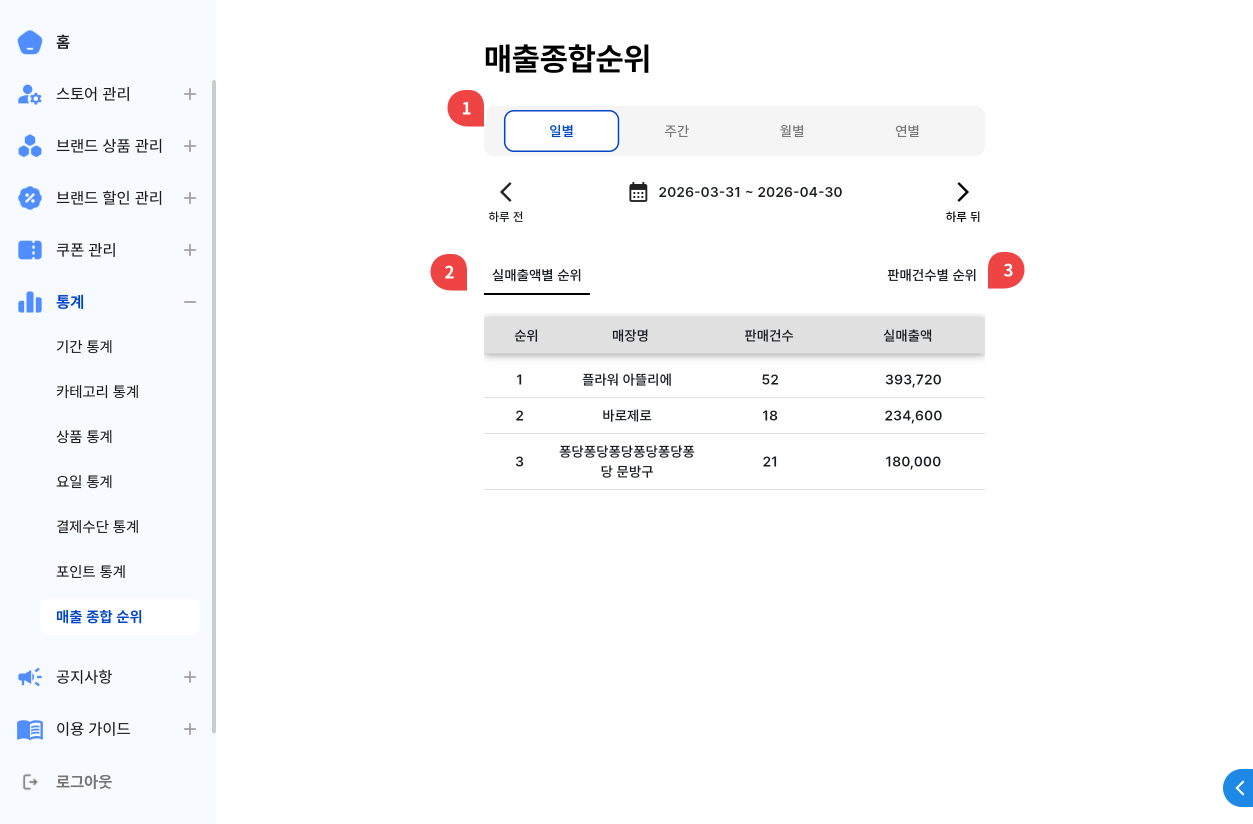Click 로그아웃 link

coord(84,781)
